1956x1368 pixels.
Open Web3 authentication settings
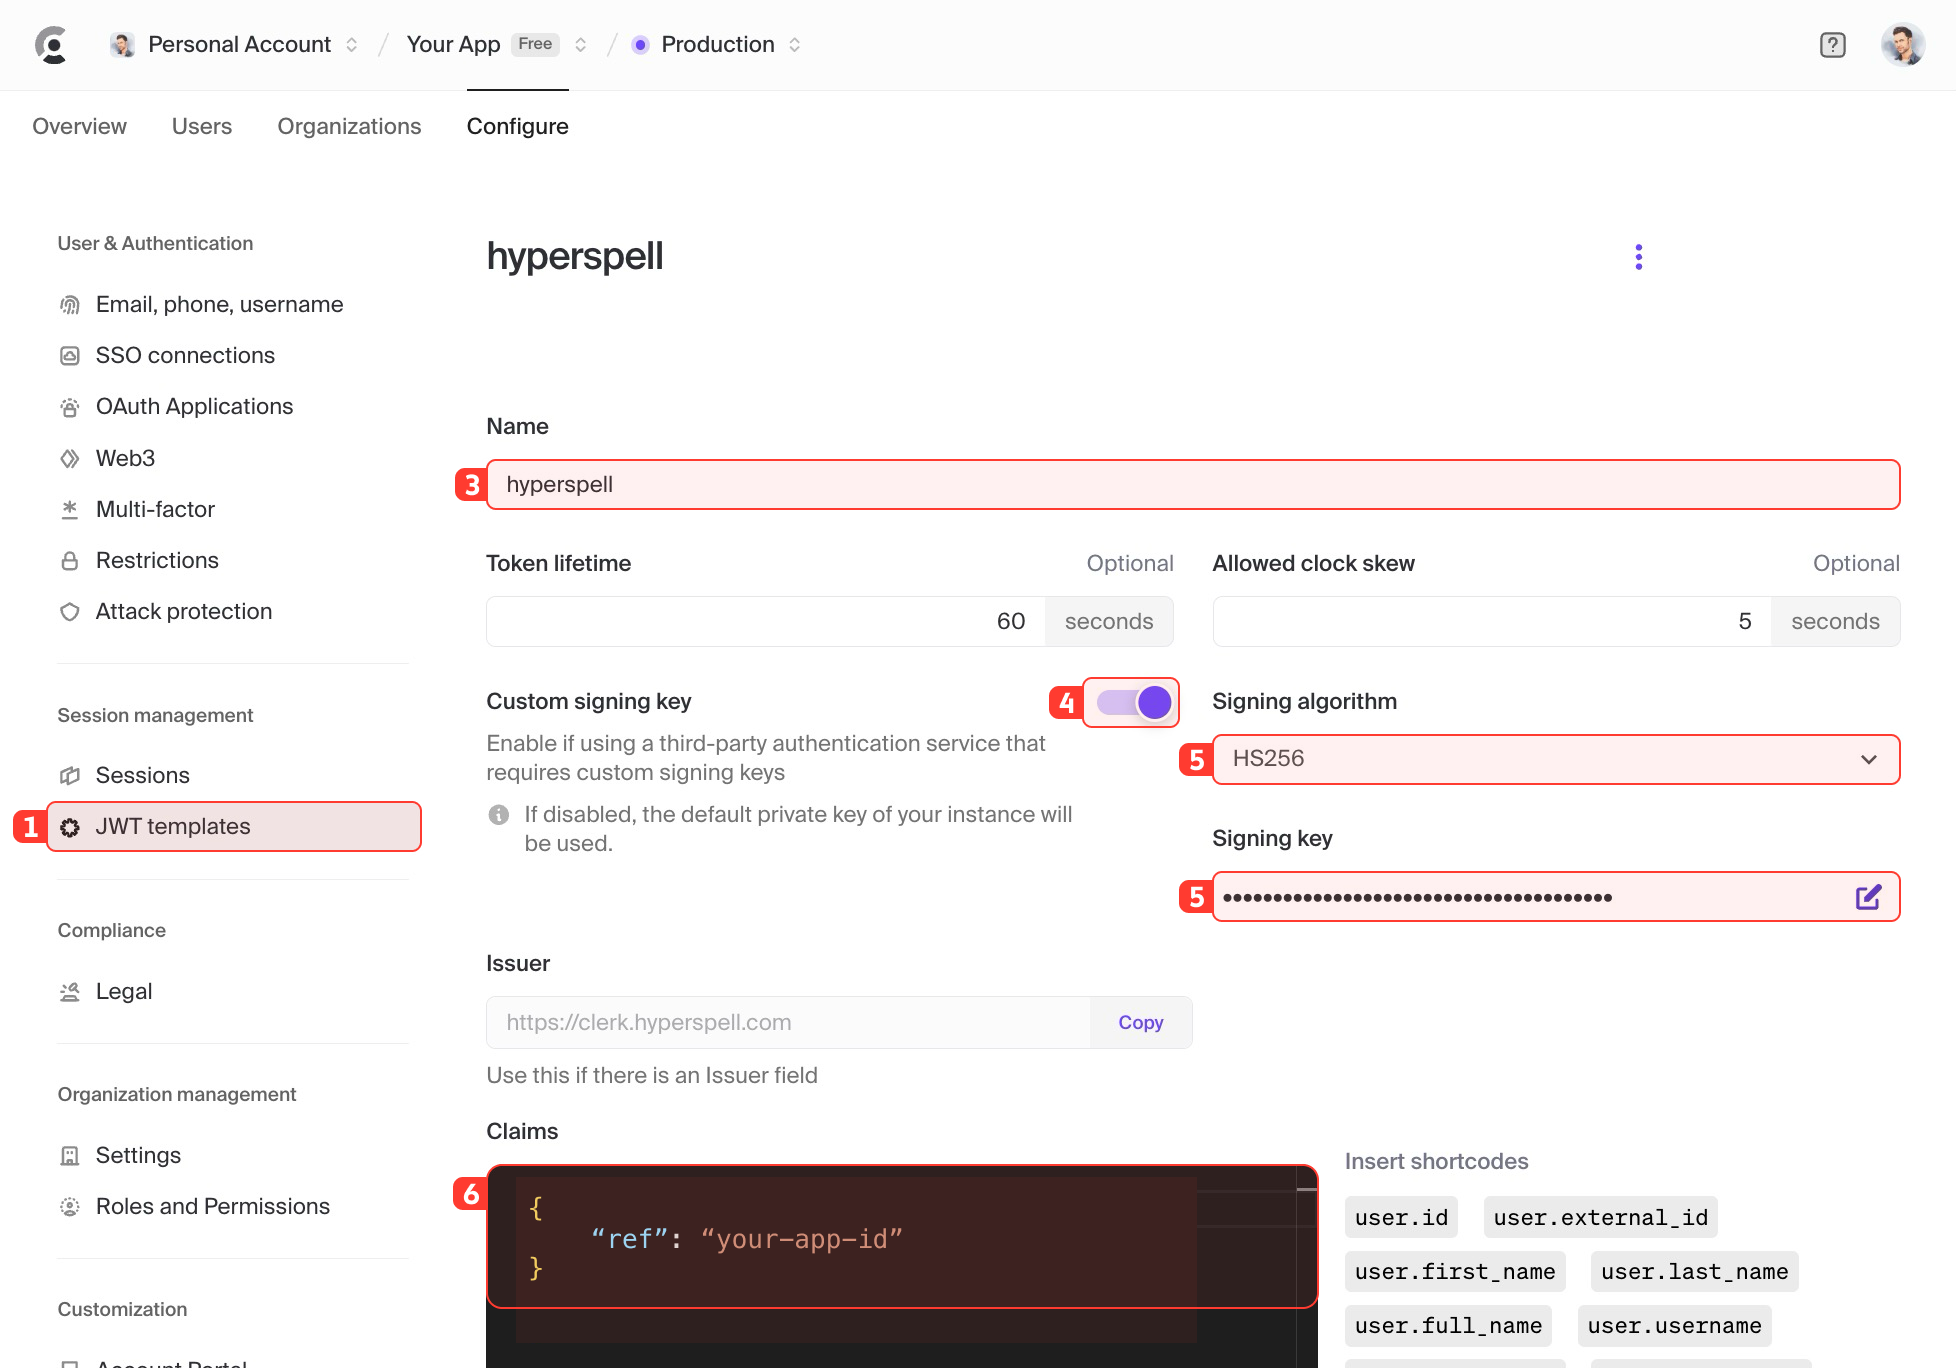point(125,458)
